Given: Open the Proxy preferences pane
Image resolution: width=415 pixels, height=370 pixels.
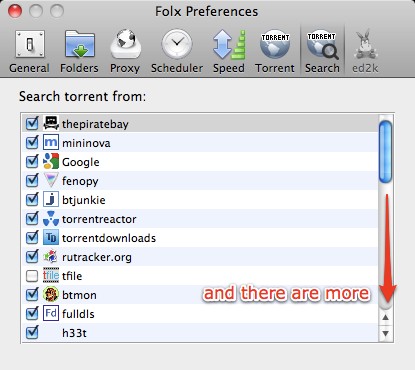Looking at the screenshot, I should [x=125, y=51].
